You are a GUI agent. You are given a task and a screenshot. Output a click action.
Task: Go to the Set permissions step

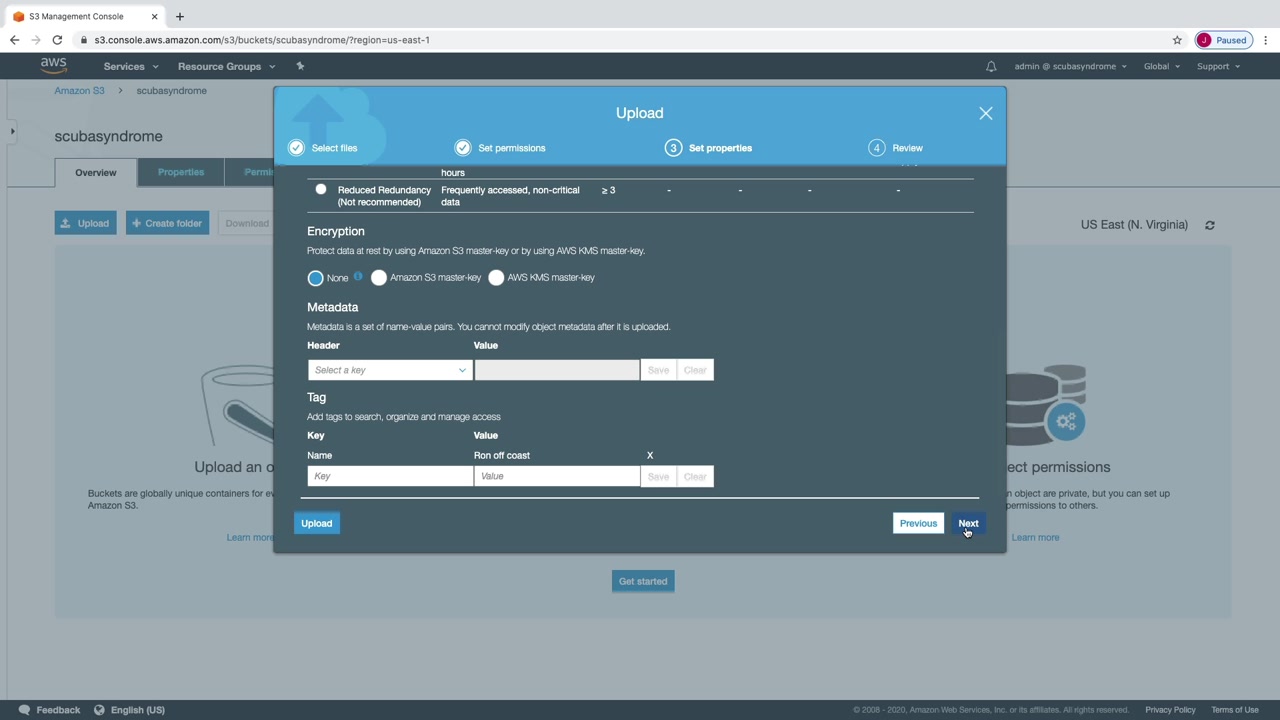click(x=500, y=148)
